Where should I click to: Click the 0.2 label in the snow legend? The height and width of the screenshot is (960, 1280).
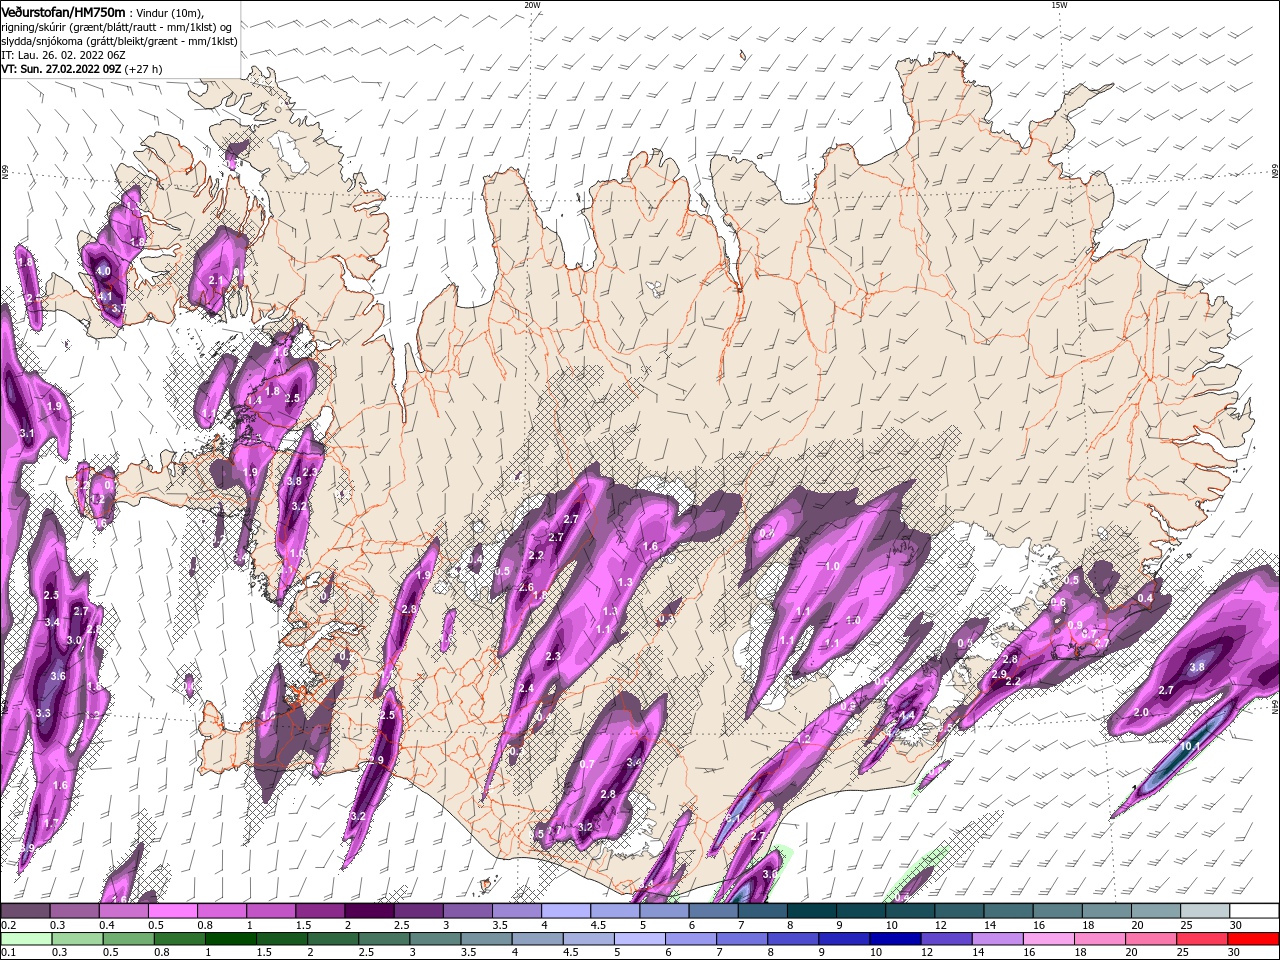[8, 925]
